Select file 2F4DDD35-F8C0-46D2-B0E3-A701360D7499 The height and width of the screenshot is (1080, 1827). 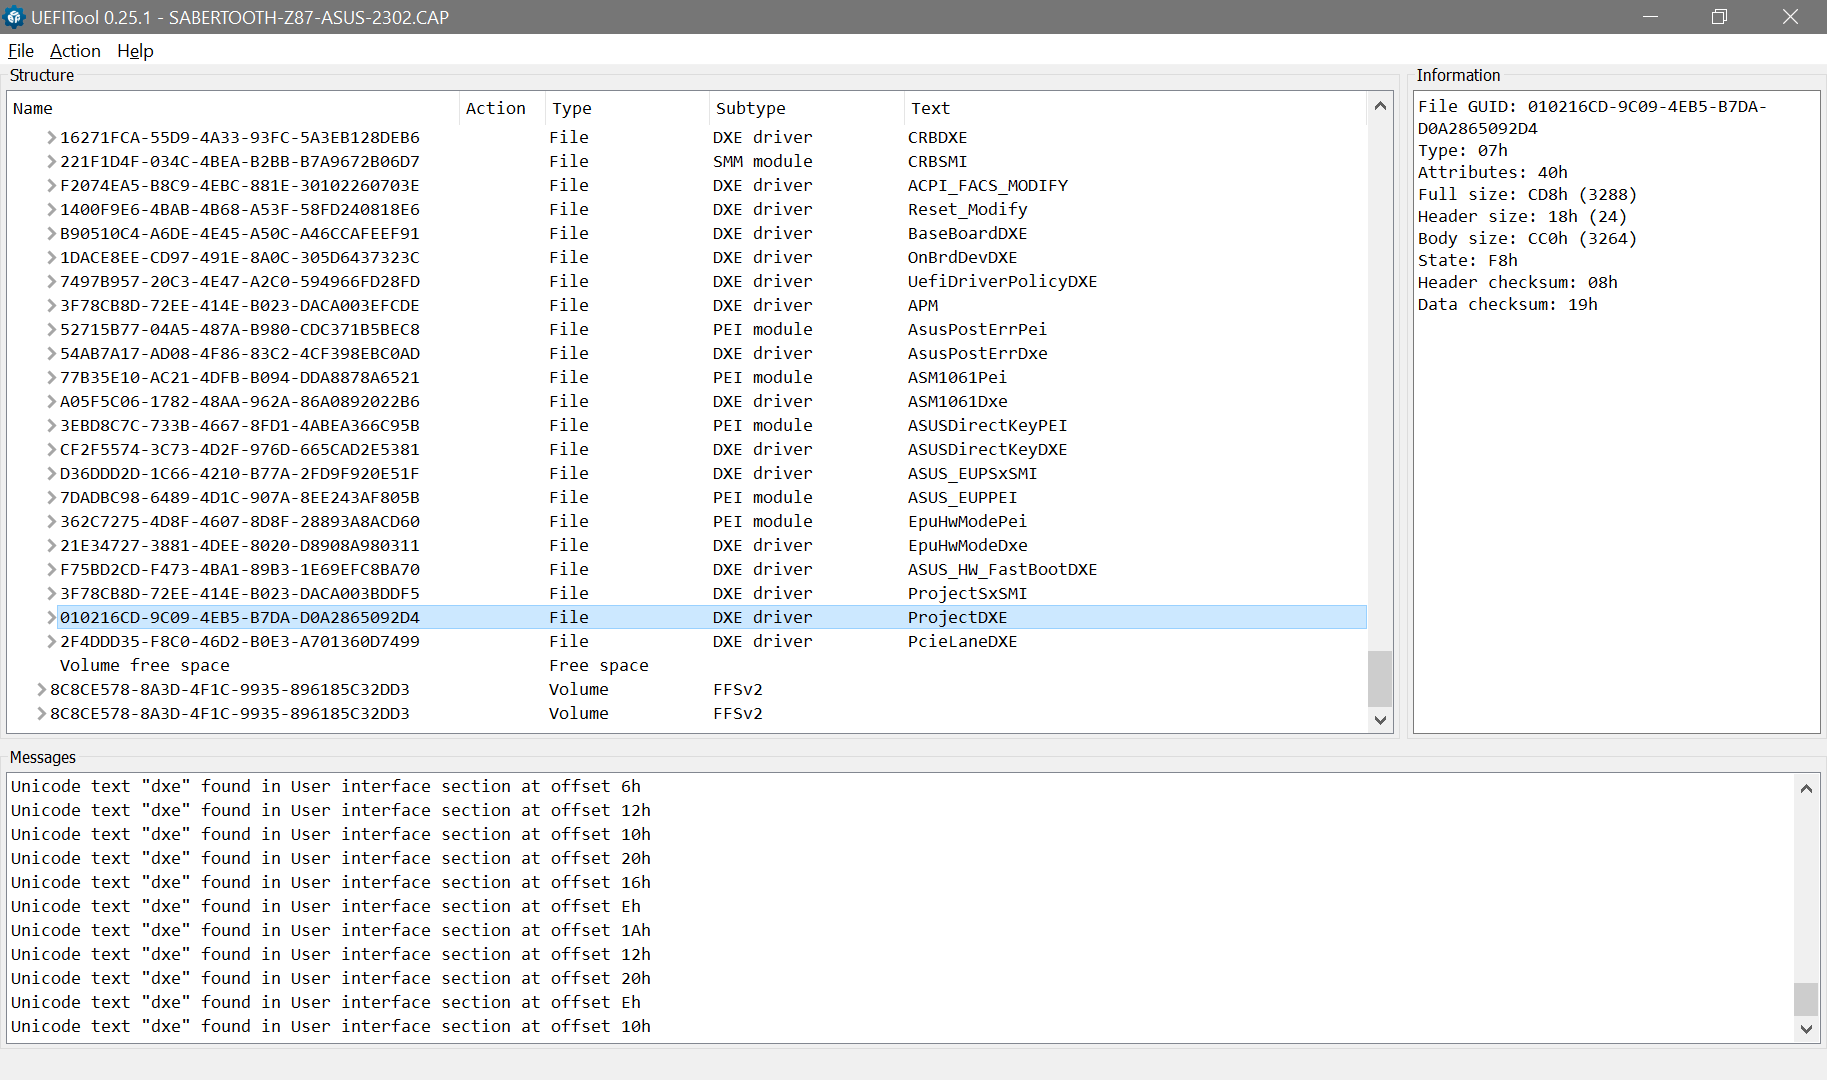pyautogui.click(x=686, y=641)
